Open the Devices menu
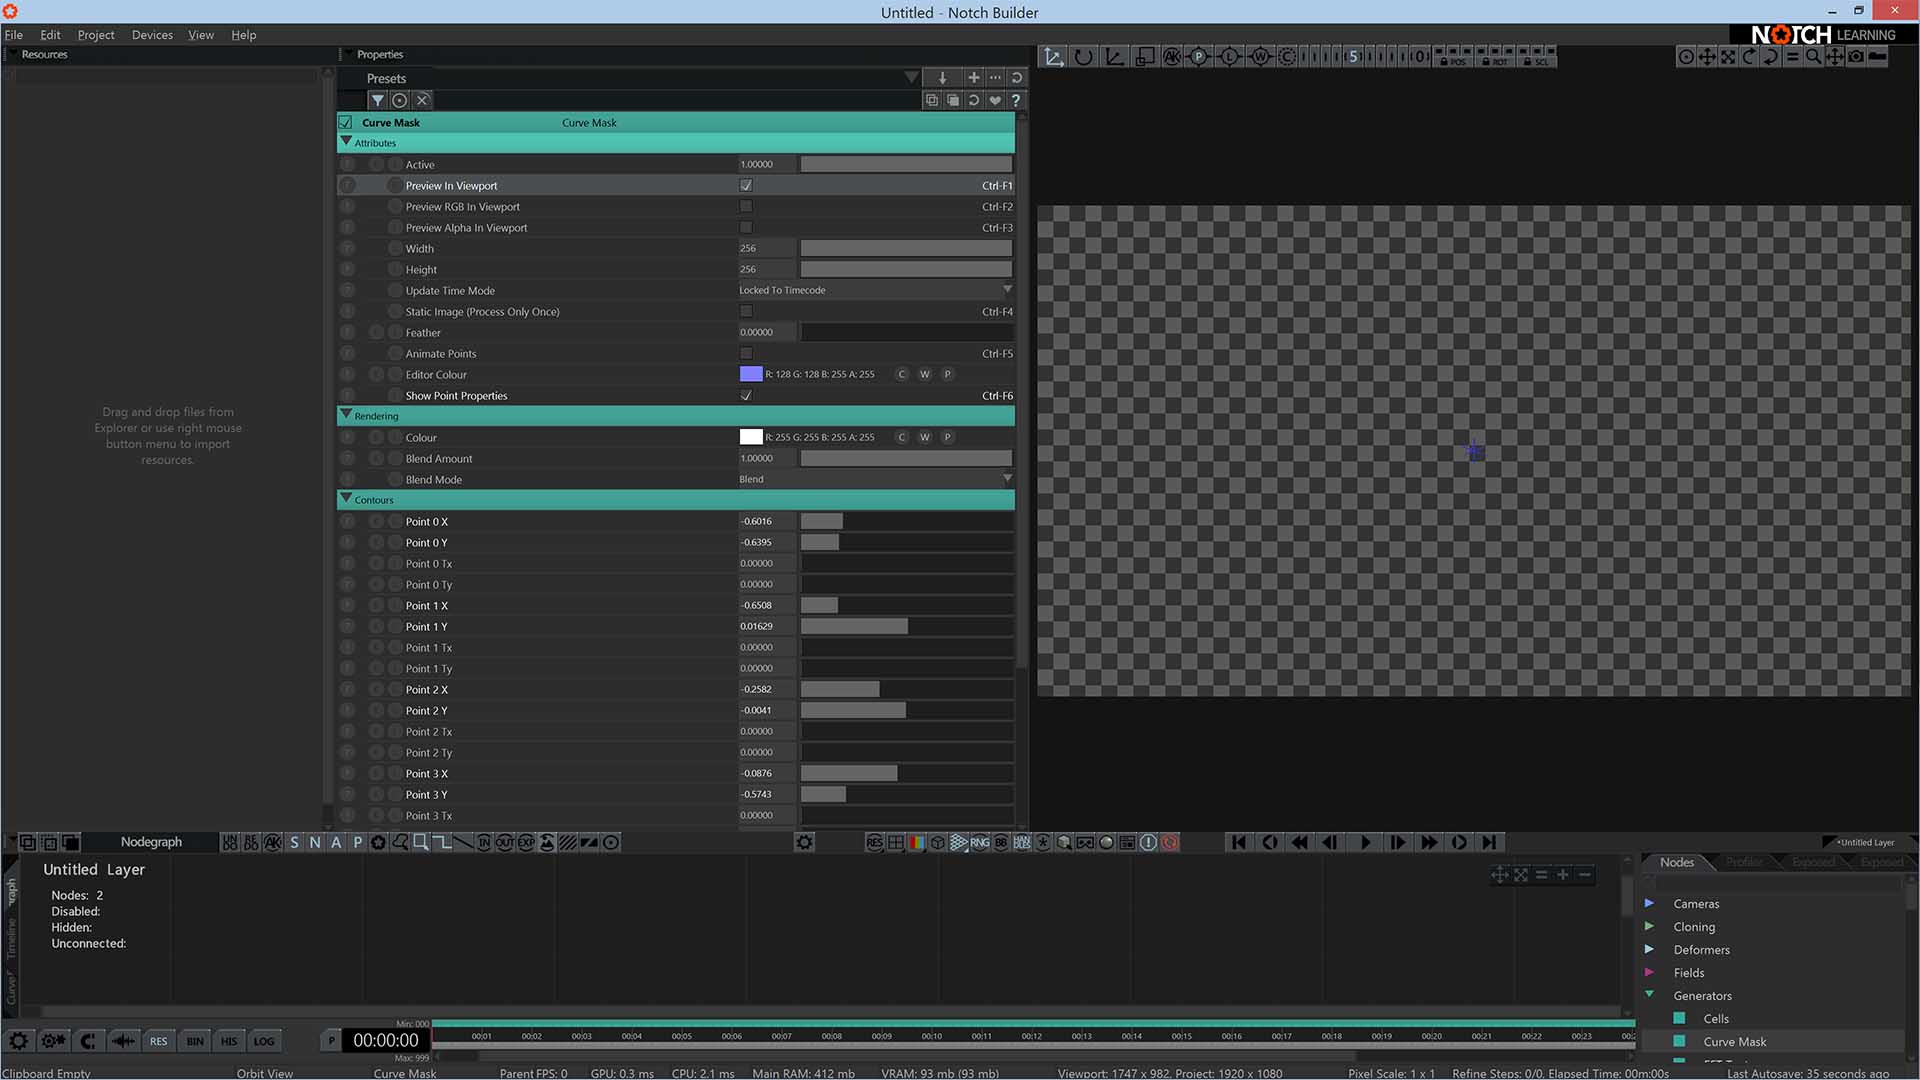The width and height of the screenshot is (1920, 1080). click(x=152, y=34)
